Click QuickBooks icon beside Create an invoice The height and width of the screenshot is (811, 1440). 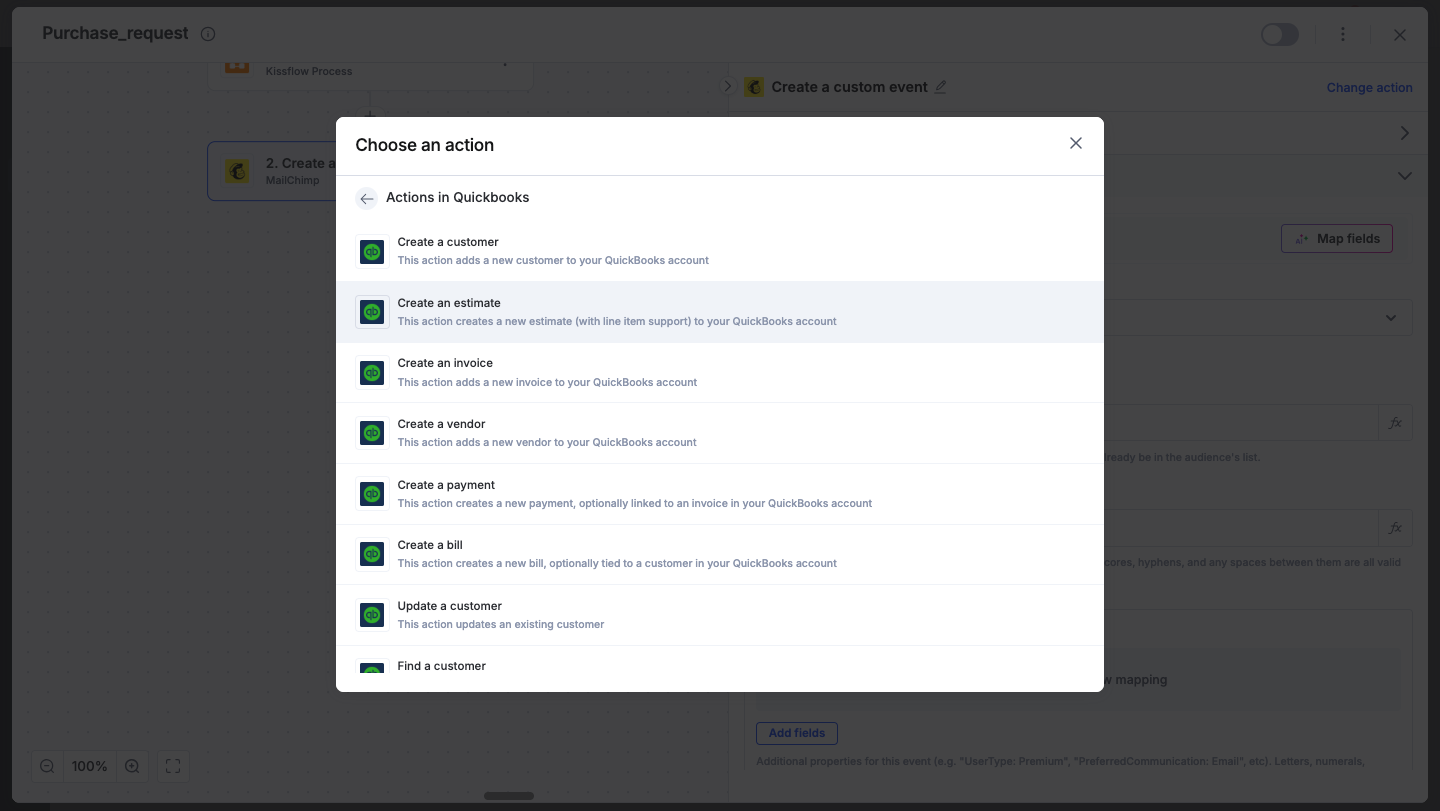372,372
